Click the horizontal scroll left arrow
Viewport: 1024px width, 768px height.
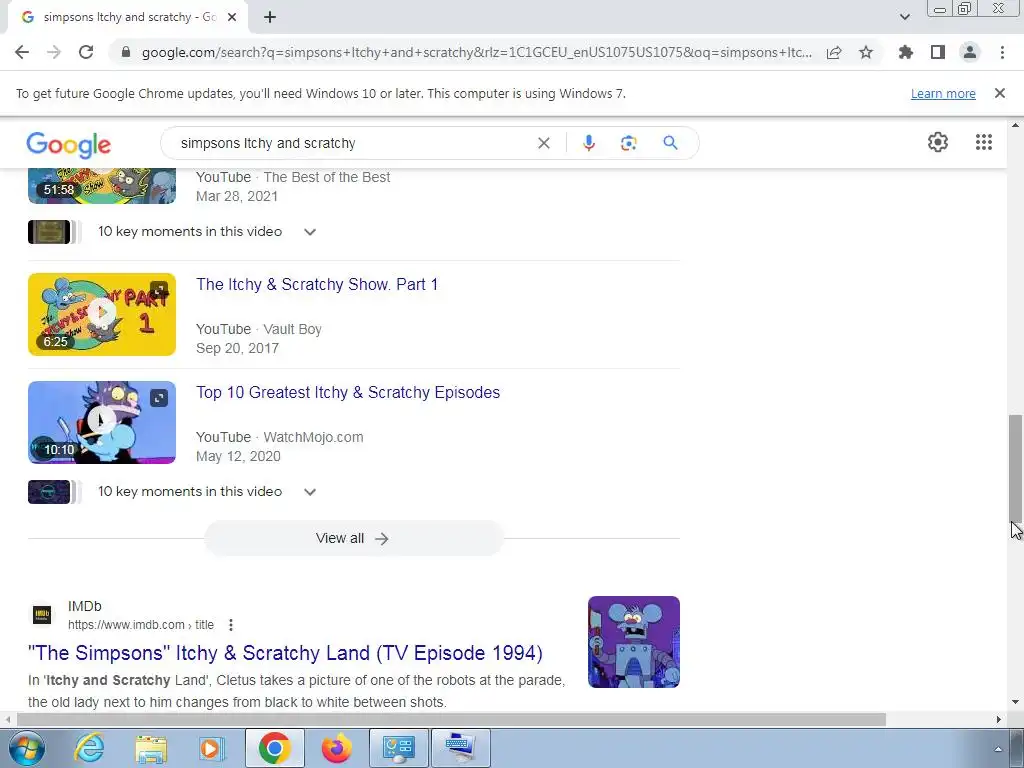[7, 719]
